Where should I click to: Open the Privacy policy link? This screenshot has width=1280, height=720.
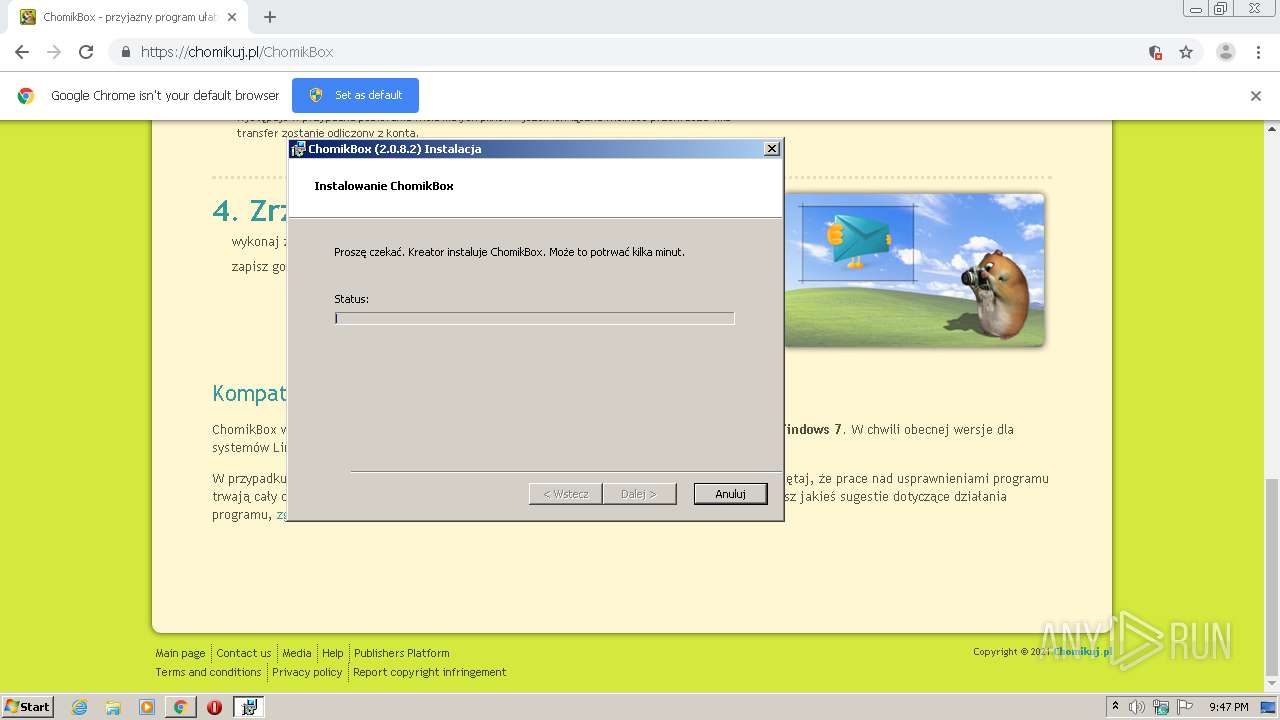(x=307, y=672)
